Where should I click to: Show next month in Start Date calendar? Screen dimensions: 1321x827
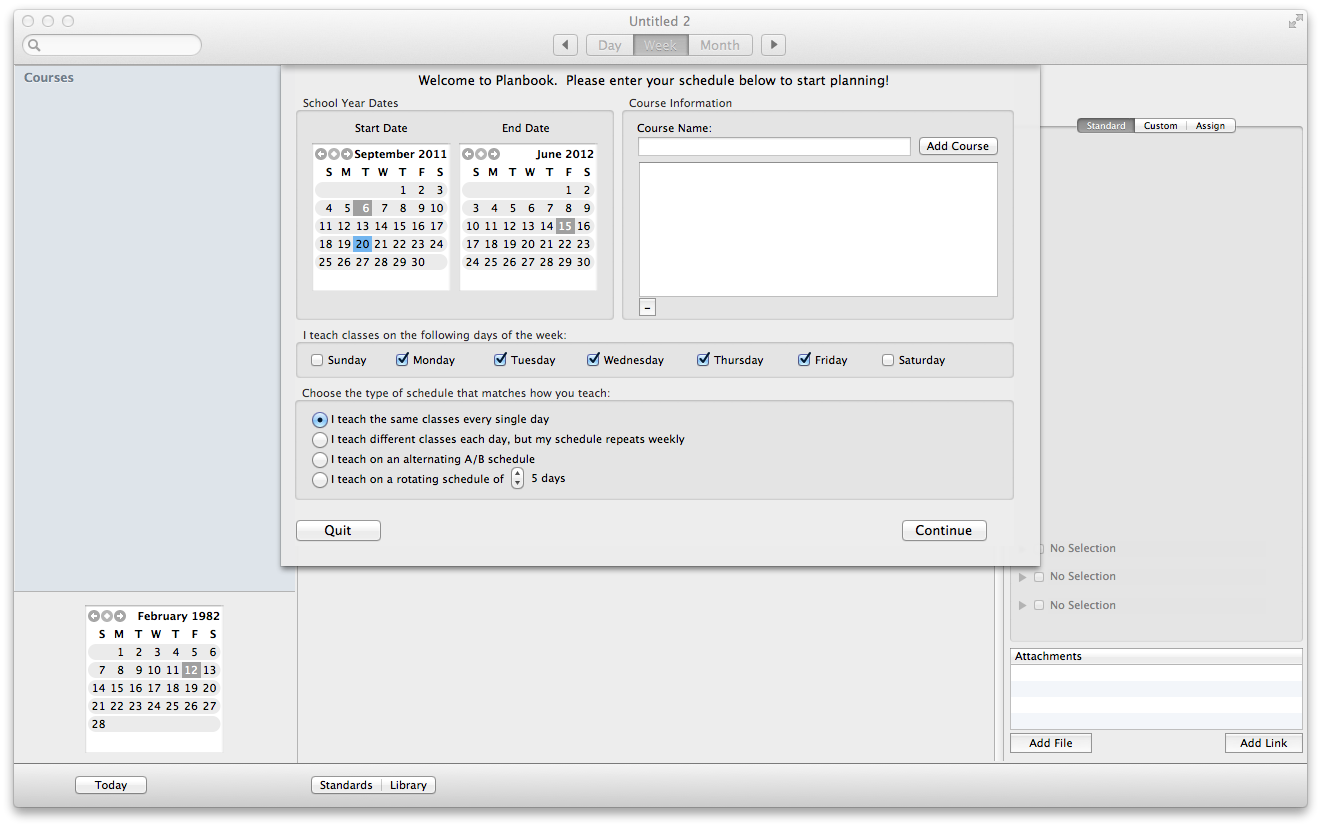346,154
